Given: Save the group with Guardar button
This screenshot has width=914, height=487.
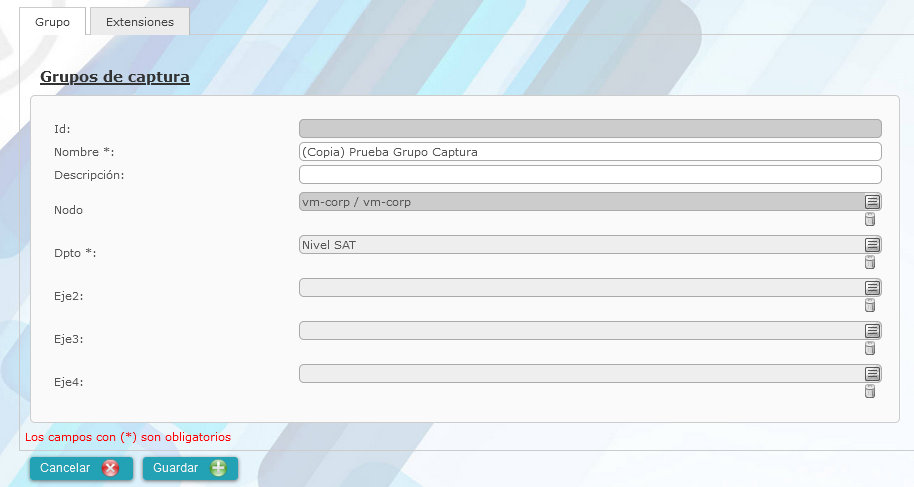Looking at the screenshot, I should [x=190, y=468].
